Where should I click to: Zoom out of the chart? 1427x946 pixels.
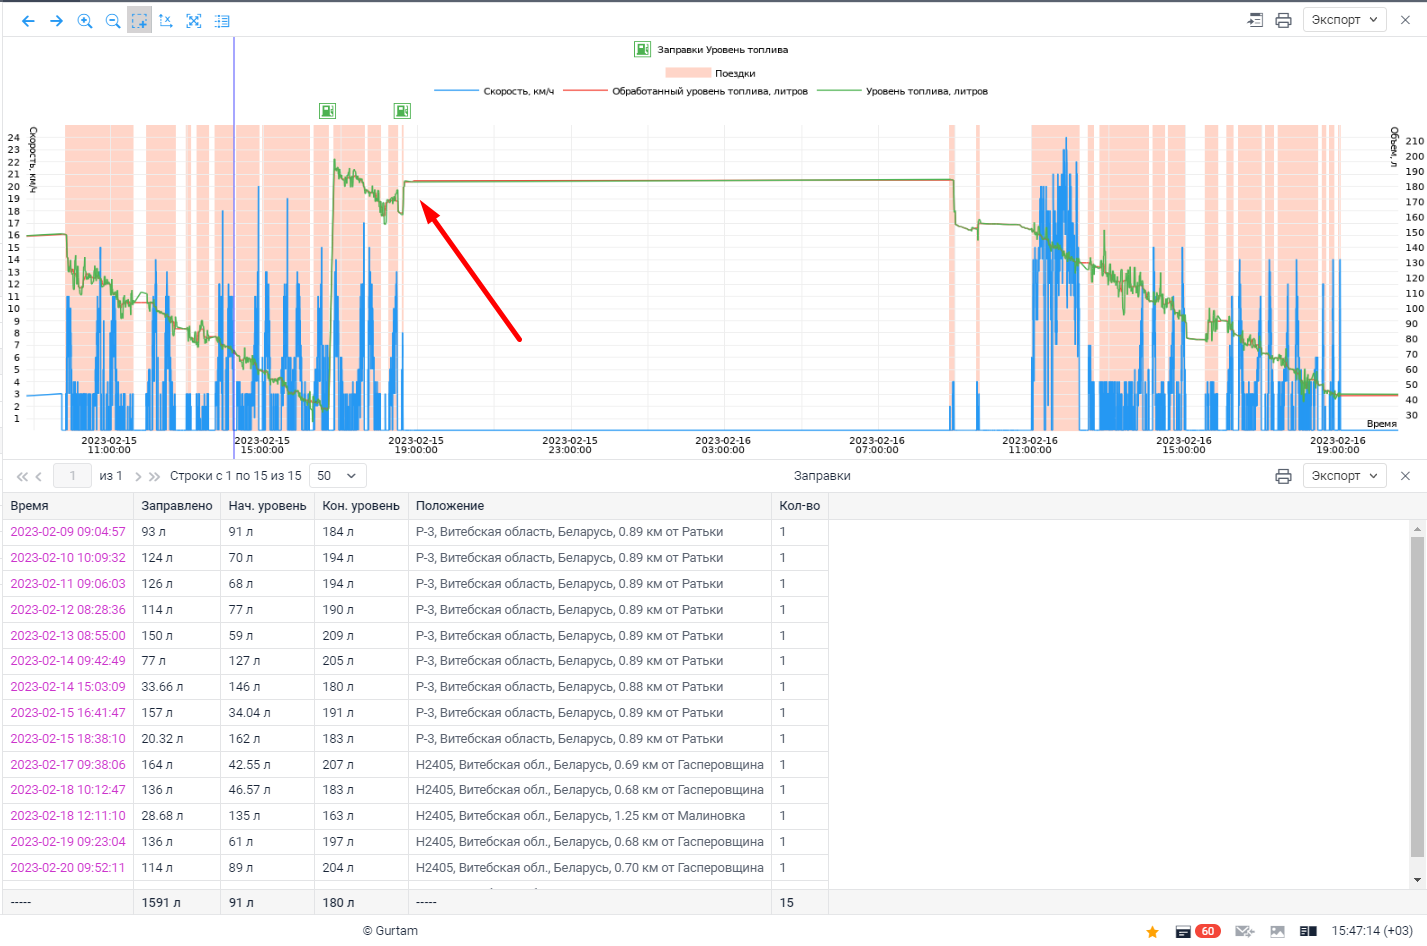click(x=113, y=21)
